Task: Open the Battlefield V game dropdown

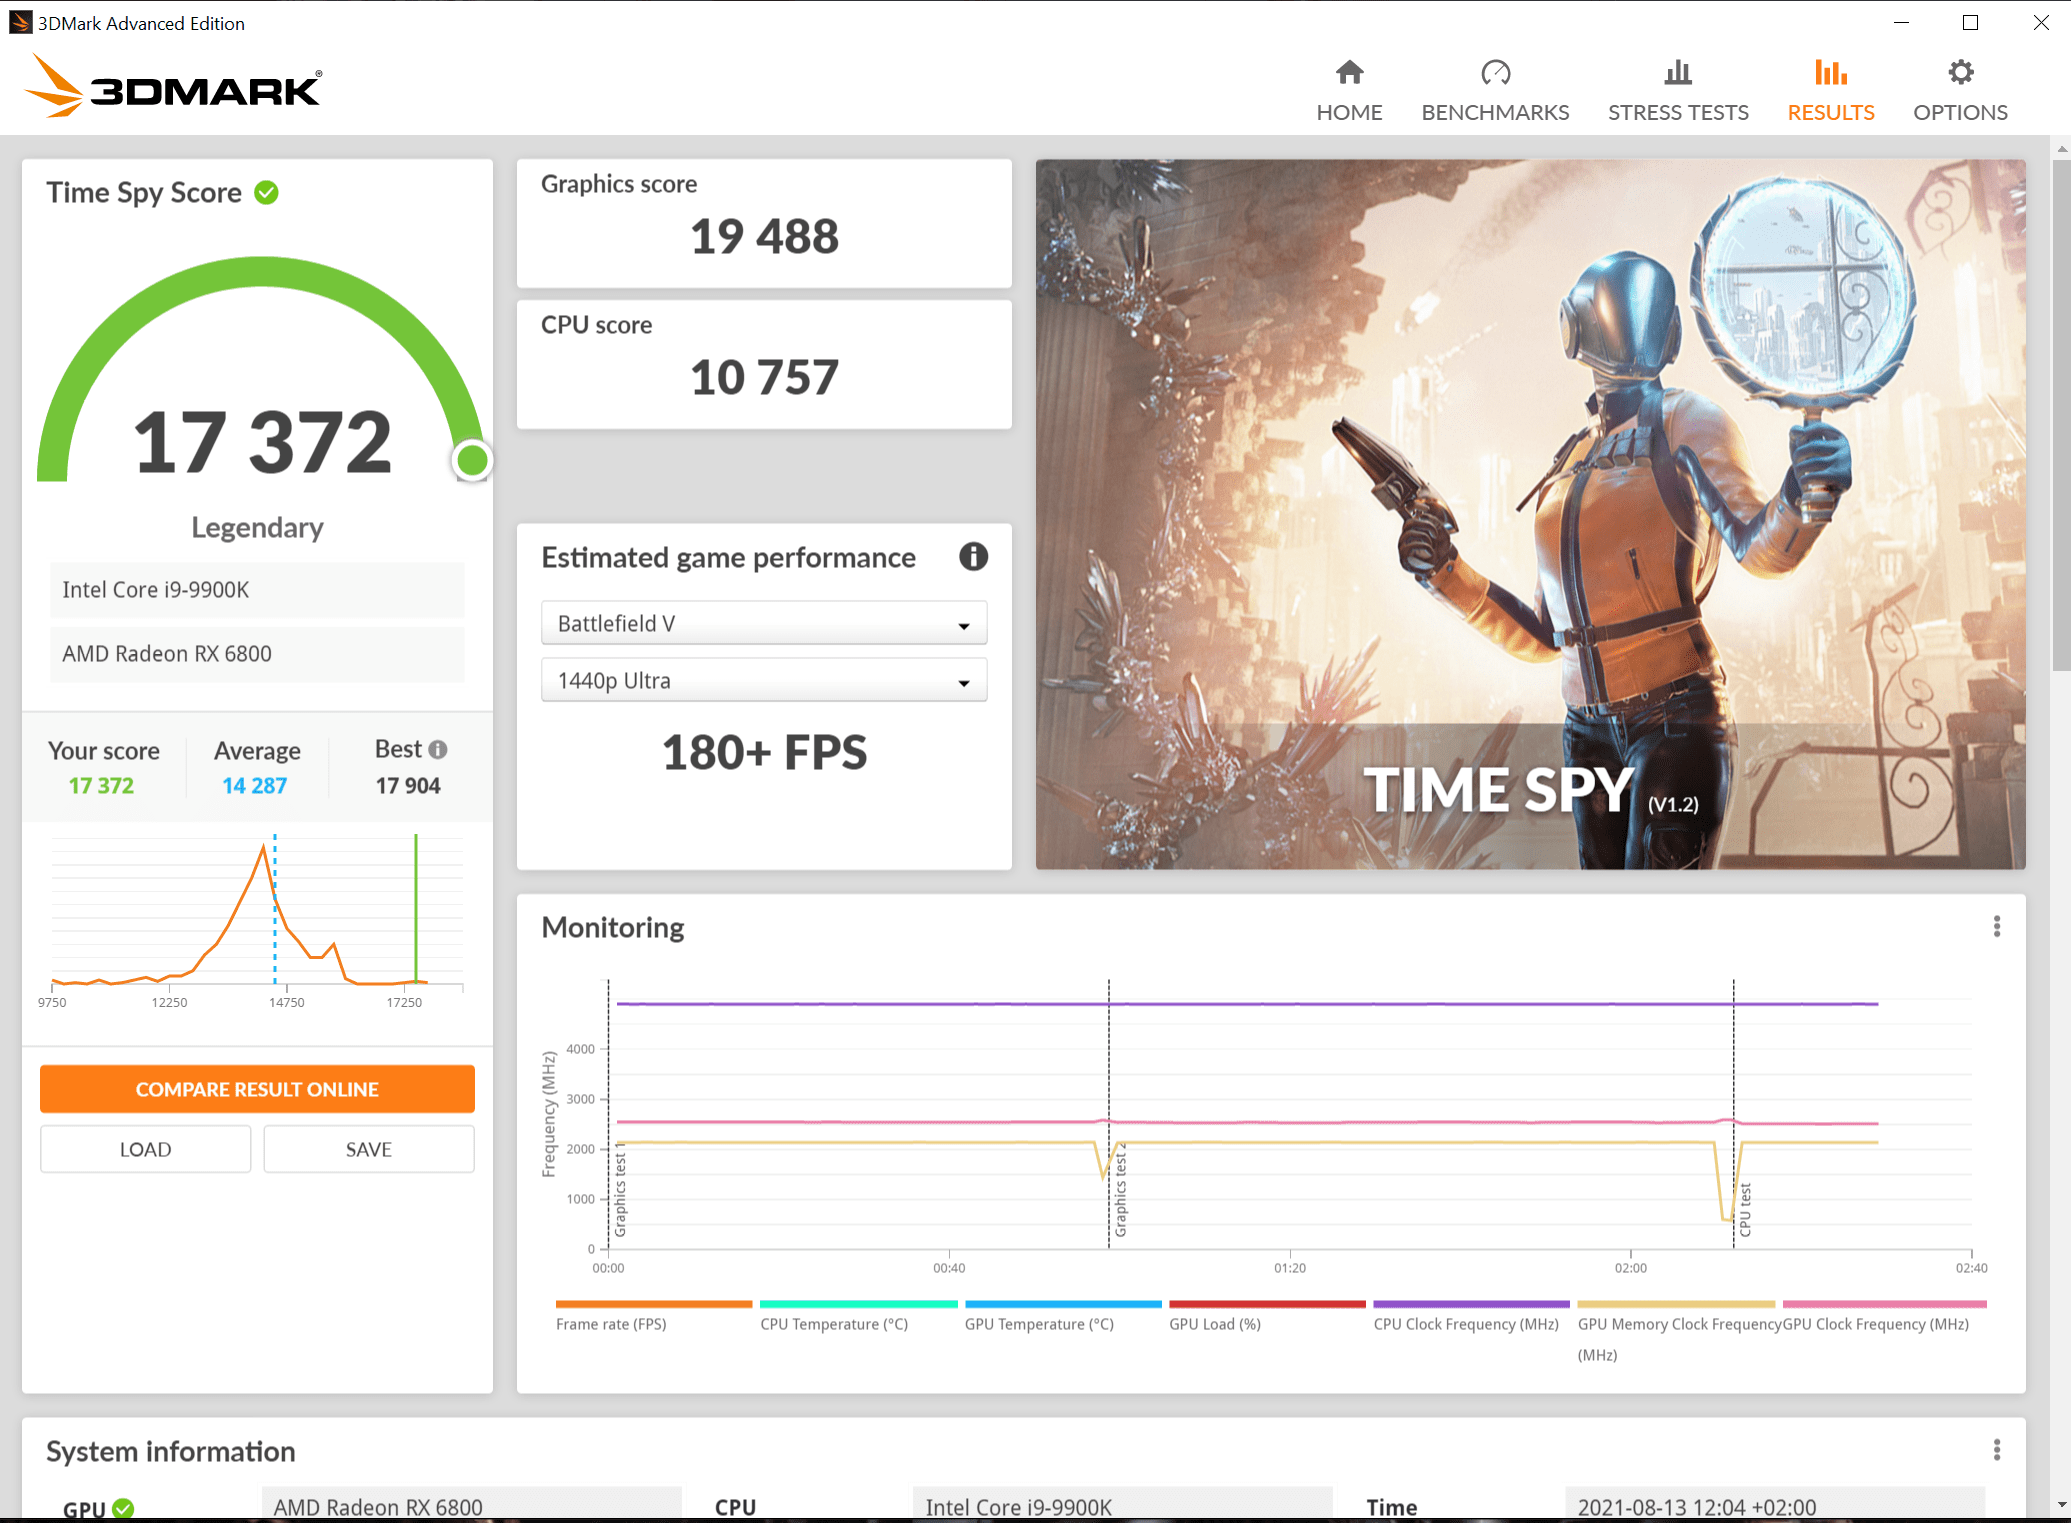Action: pyautogui.click(x=764, y=623)
